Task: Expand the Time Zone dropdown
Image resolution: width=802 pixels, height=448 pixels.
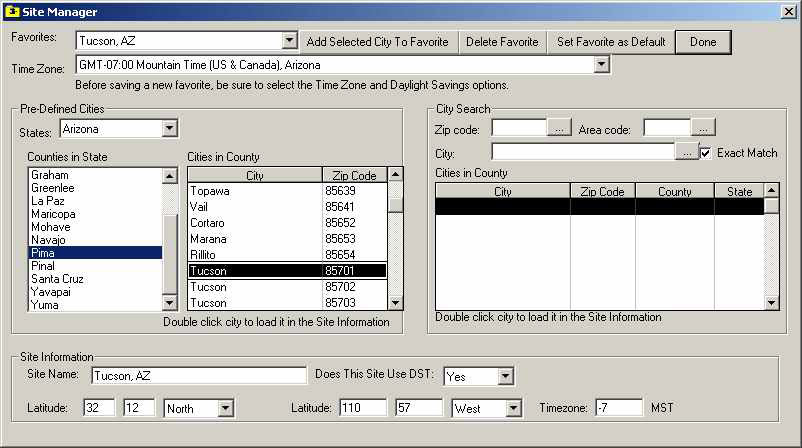Action: pos(601,65)
